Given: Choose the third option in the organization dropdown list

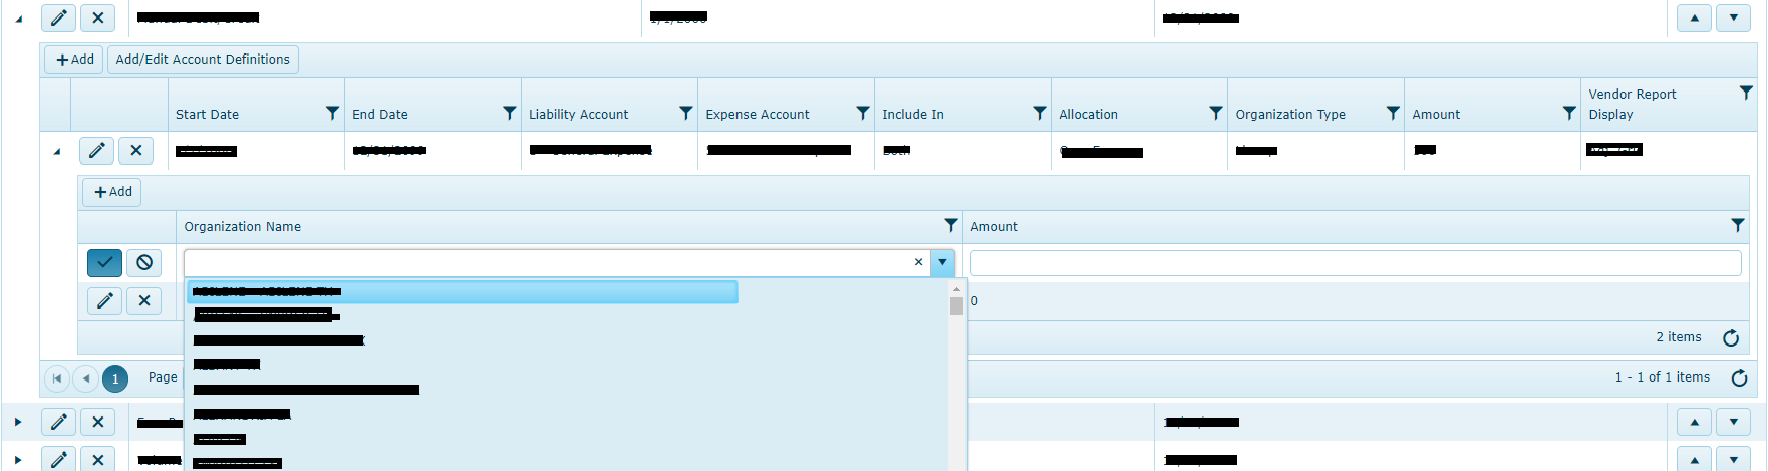Looking at the screenshot, I should (280, 341).
